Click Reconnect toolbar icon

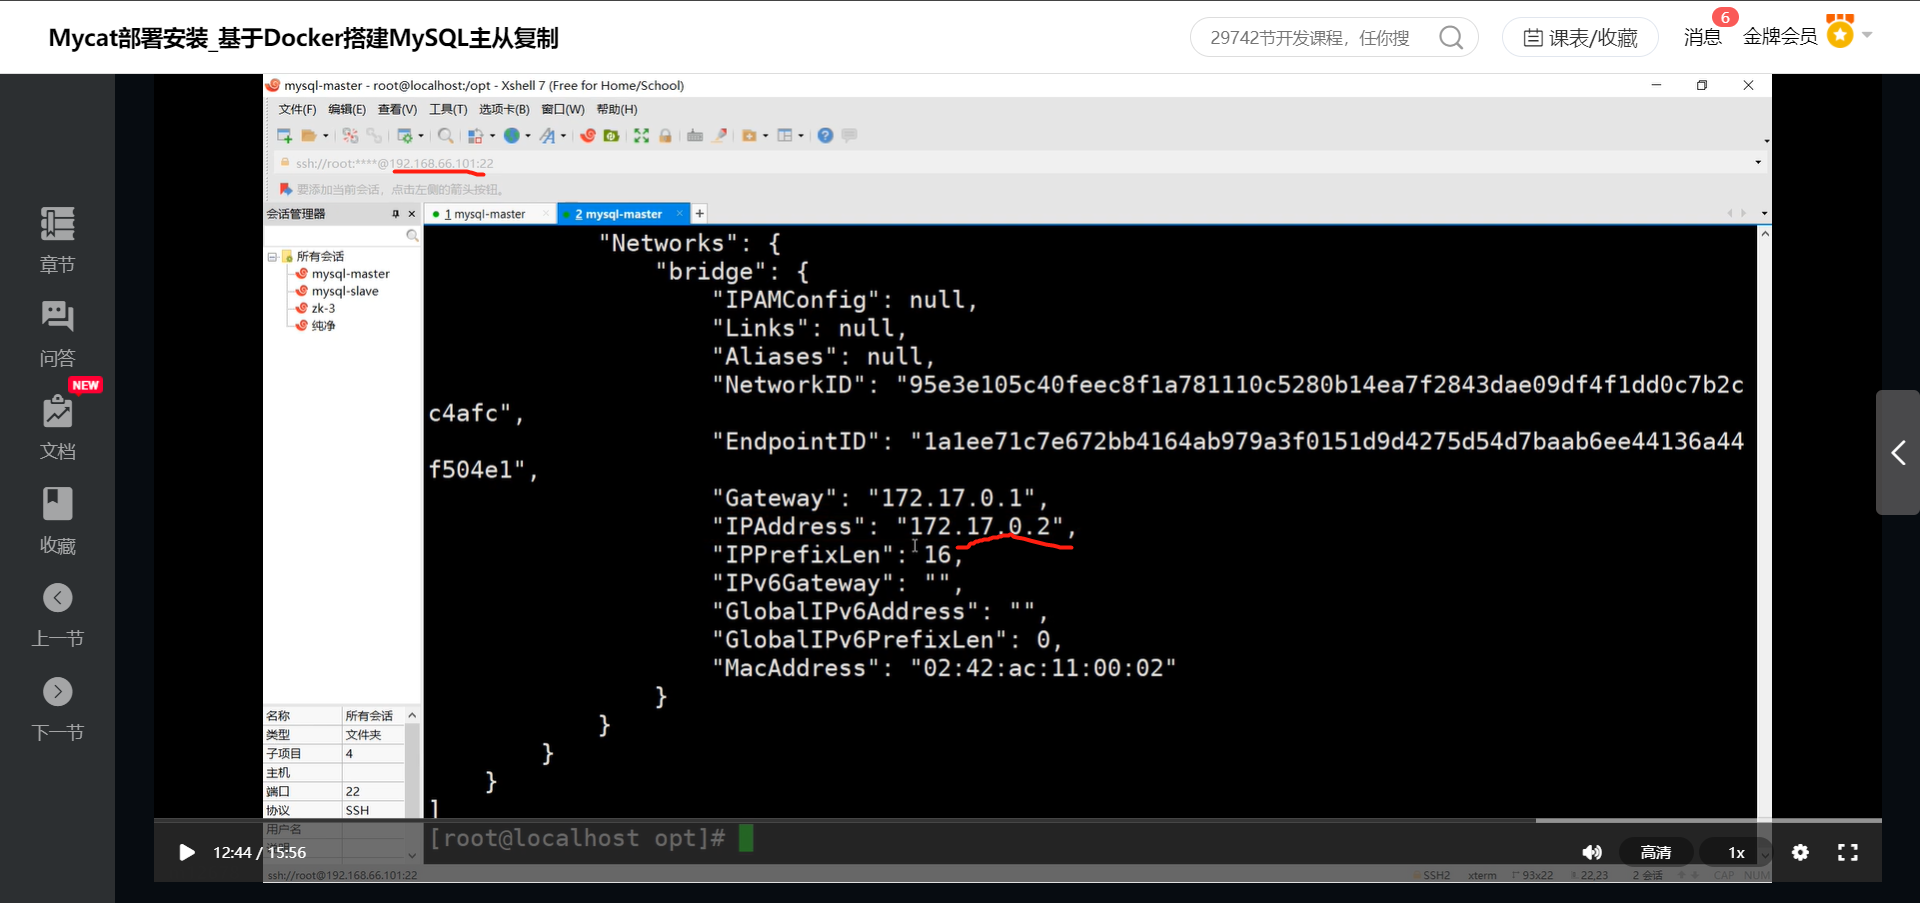[x=374, y=135]
